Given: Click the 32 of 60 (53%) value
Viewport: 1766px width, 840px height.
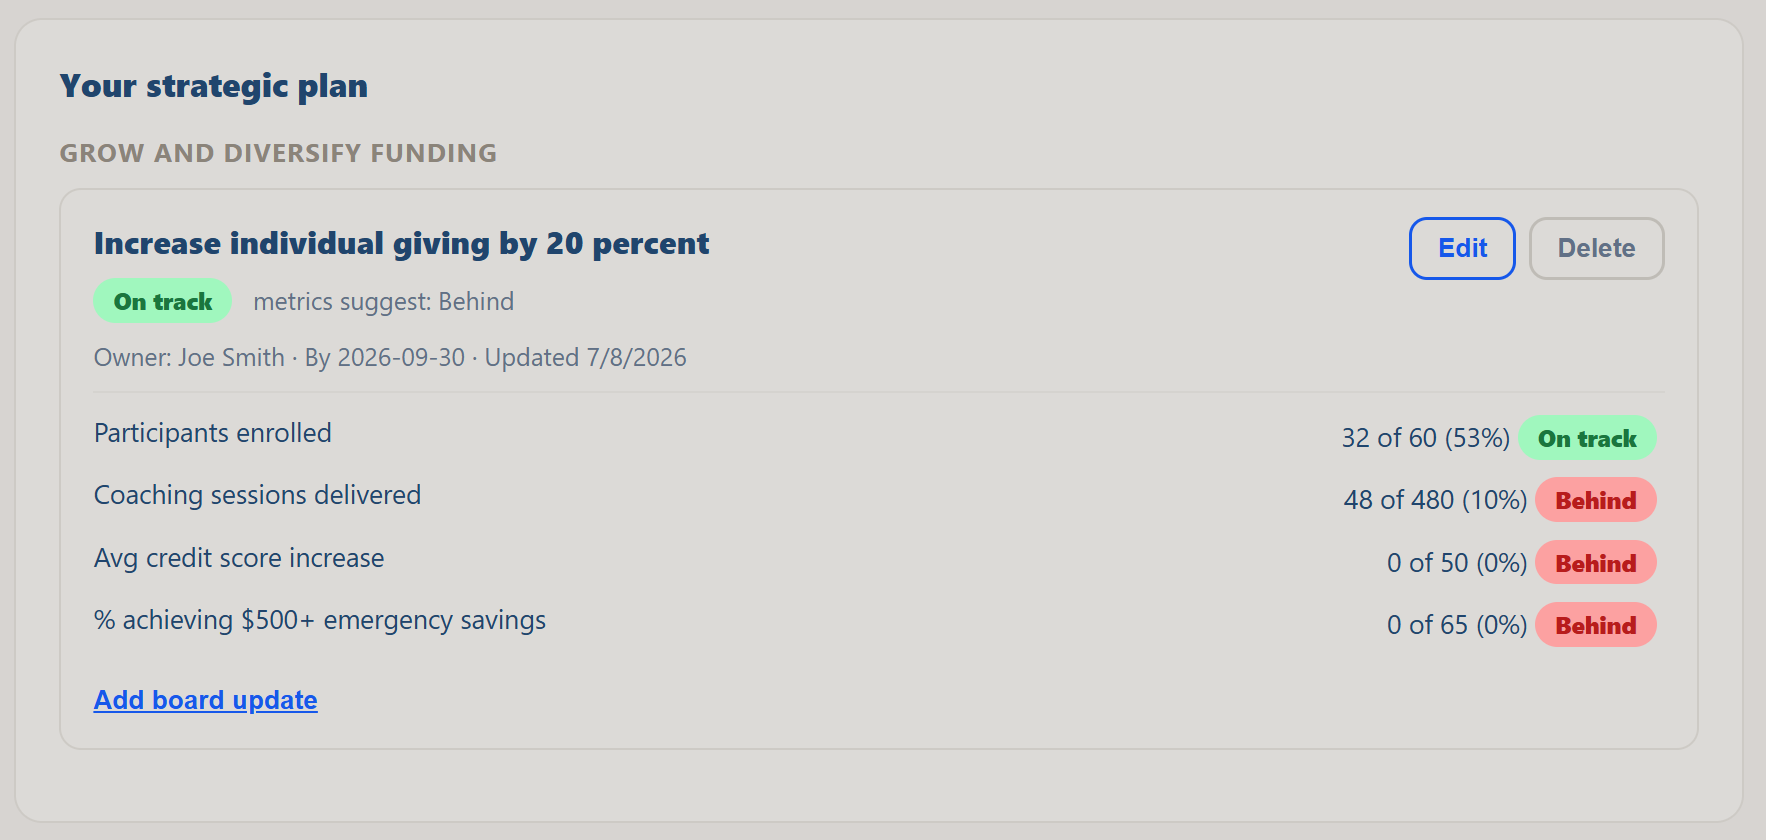Looking at the screenshot, I should 1425,438.
